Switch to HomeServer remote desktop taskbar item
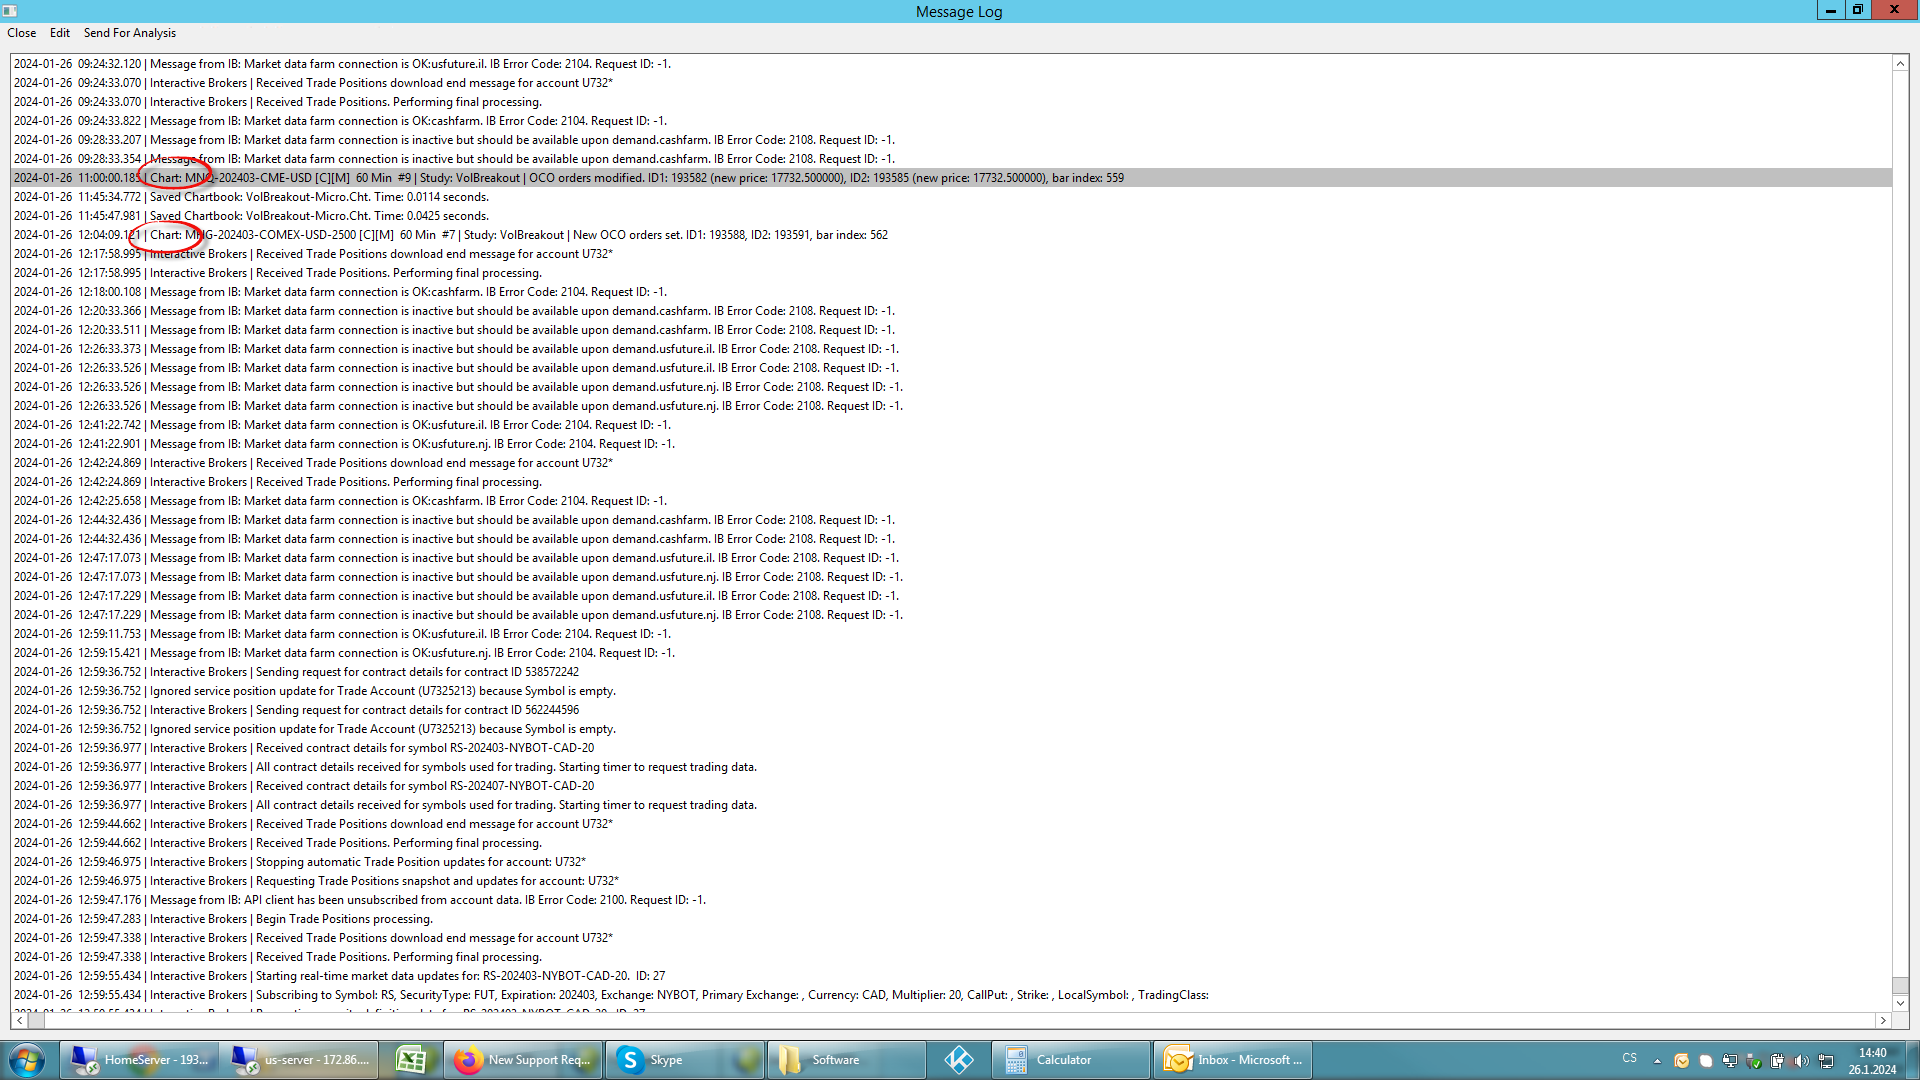 [139, 1060]
